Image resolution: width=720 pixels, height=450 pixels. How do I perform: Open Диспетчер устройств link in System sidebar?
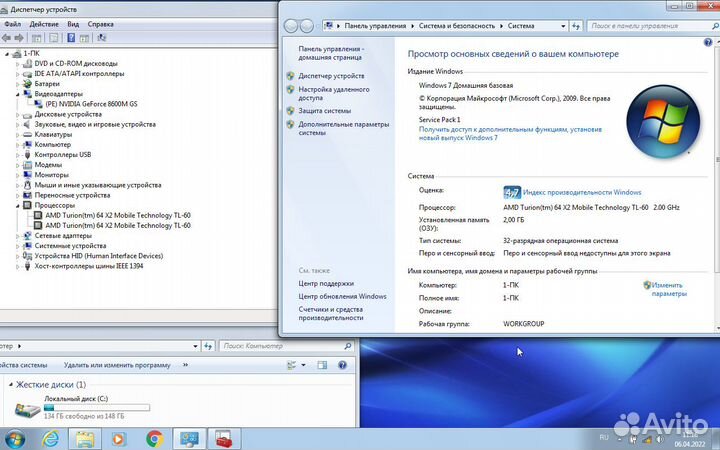[x=331, y=76]
